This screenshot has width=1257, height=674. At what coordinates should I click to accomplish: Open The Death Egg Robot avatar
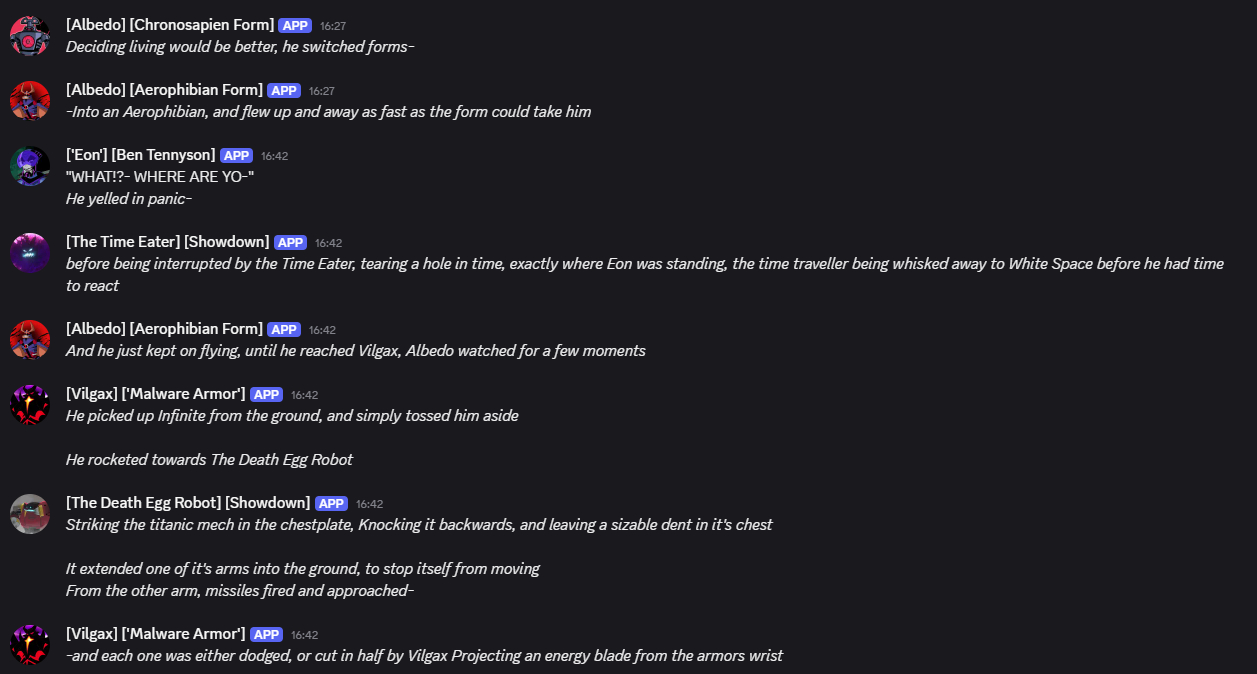tap(30, 514)
